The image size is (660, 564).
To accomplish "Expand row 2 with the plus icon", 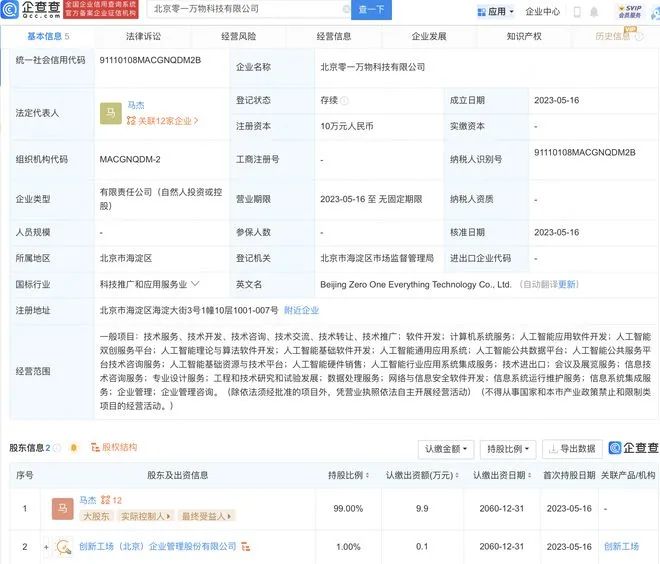I will pyautogui.click(x=46, y=547).
